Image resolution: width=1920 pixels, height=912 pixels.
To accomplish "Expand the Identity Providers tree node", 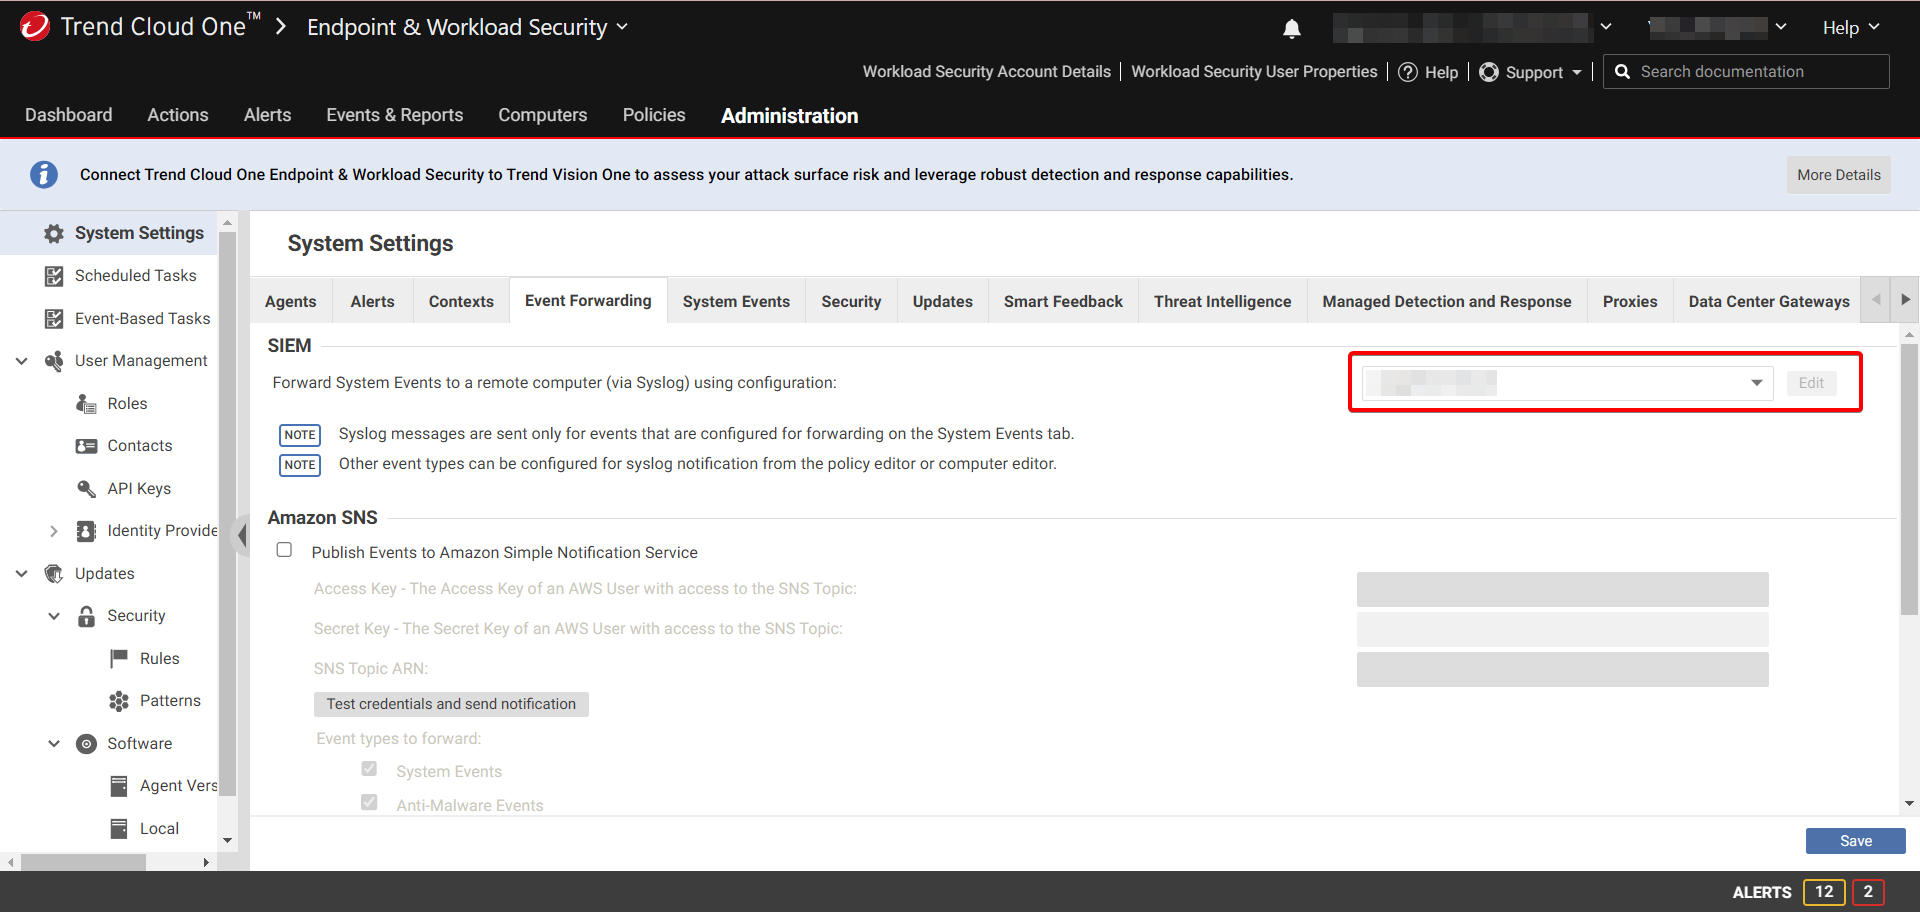I will [54, 531].
